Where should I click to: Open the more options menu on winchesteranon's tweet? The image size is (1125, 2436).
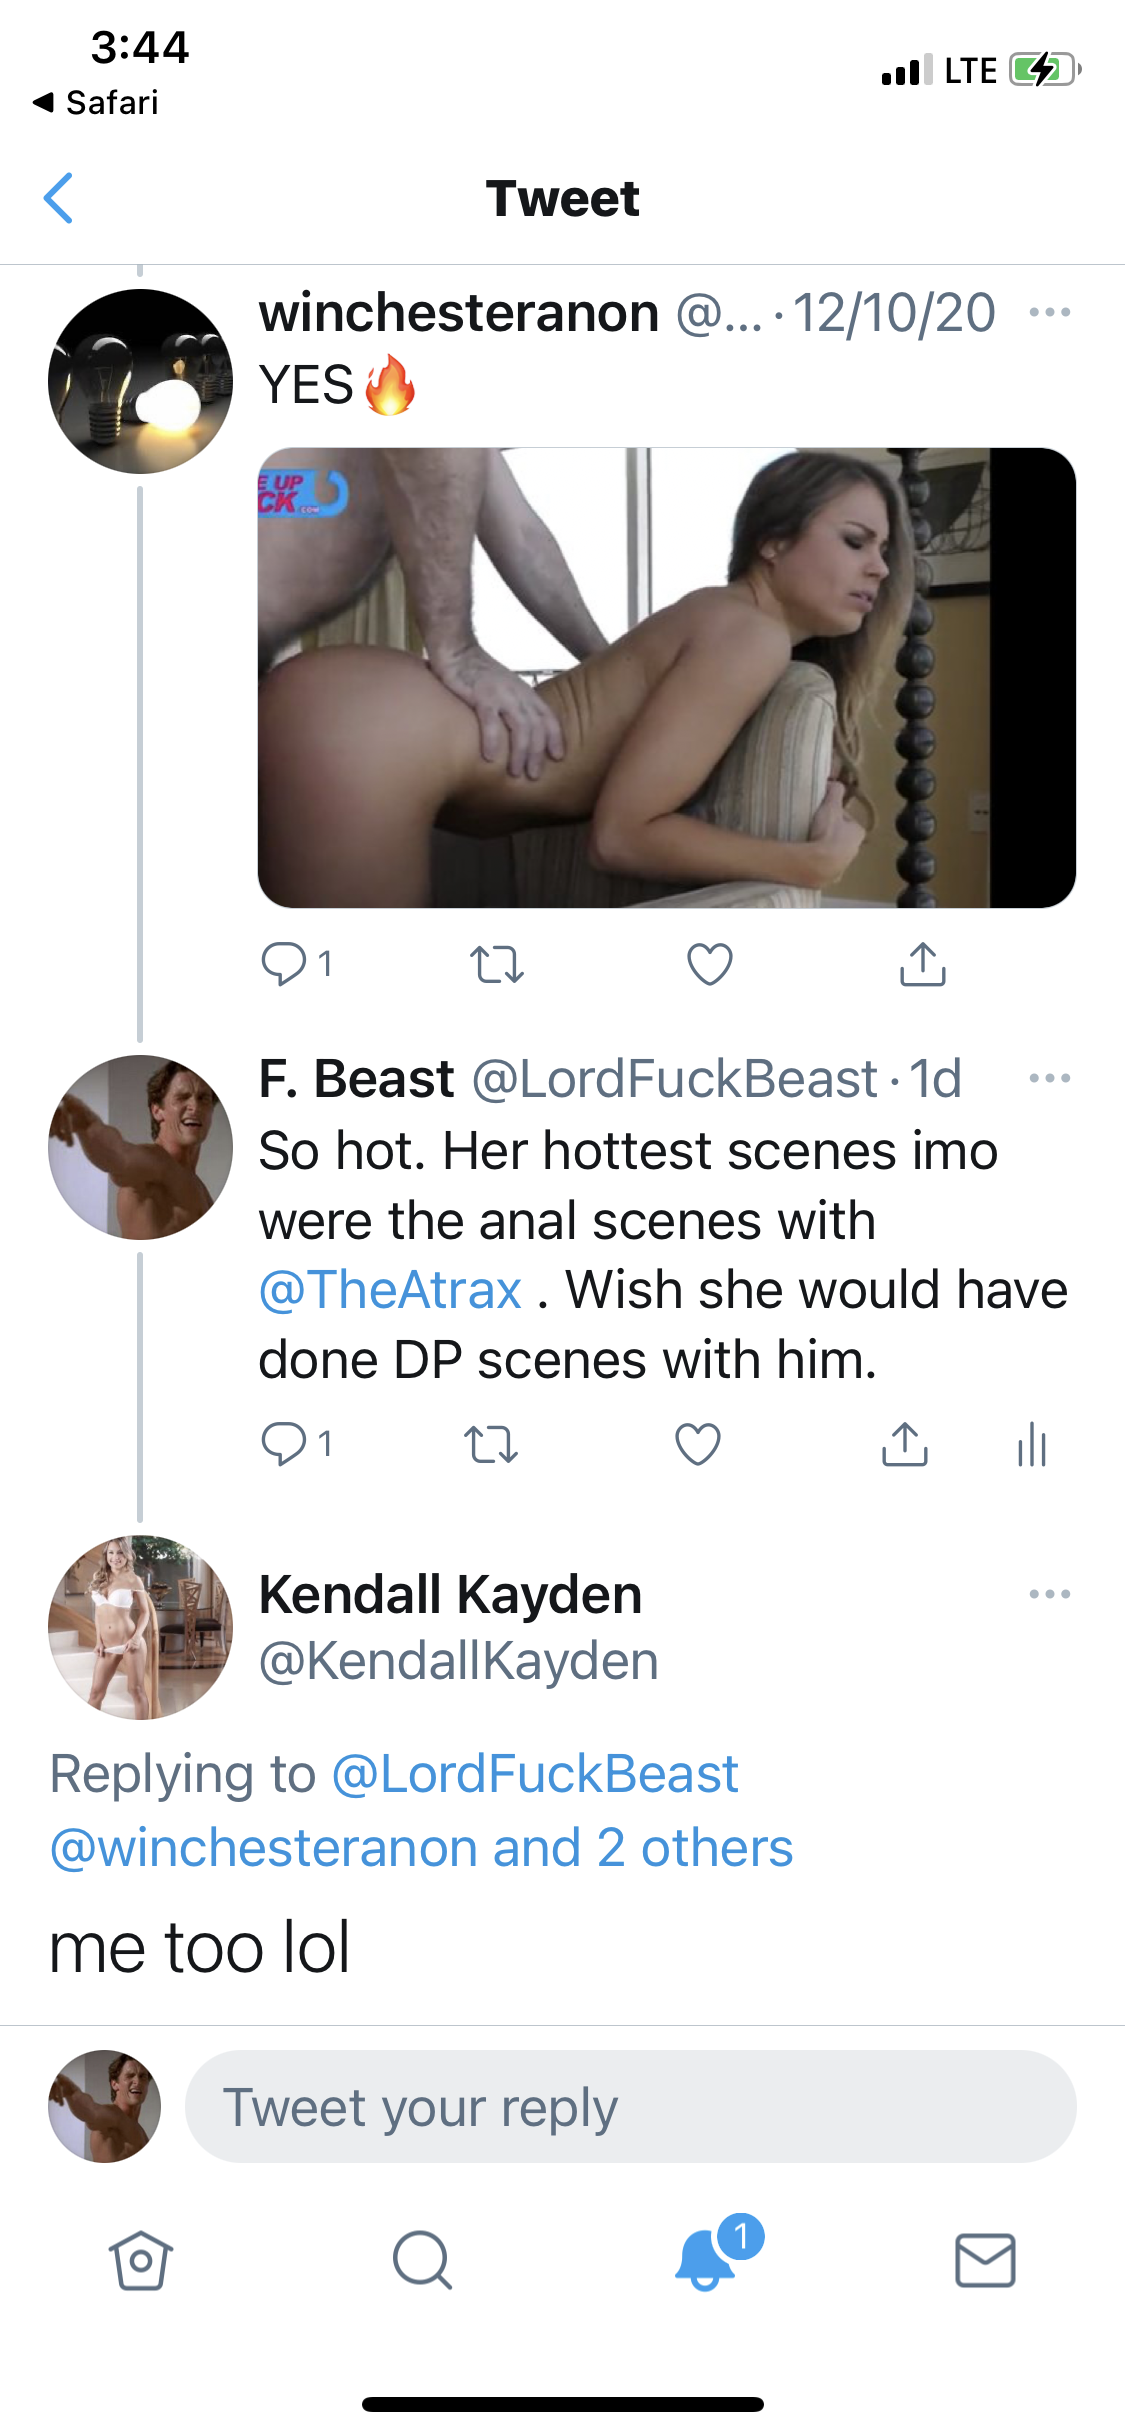click(1049, 313)
